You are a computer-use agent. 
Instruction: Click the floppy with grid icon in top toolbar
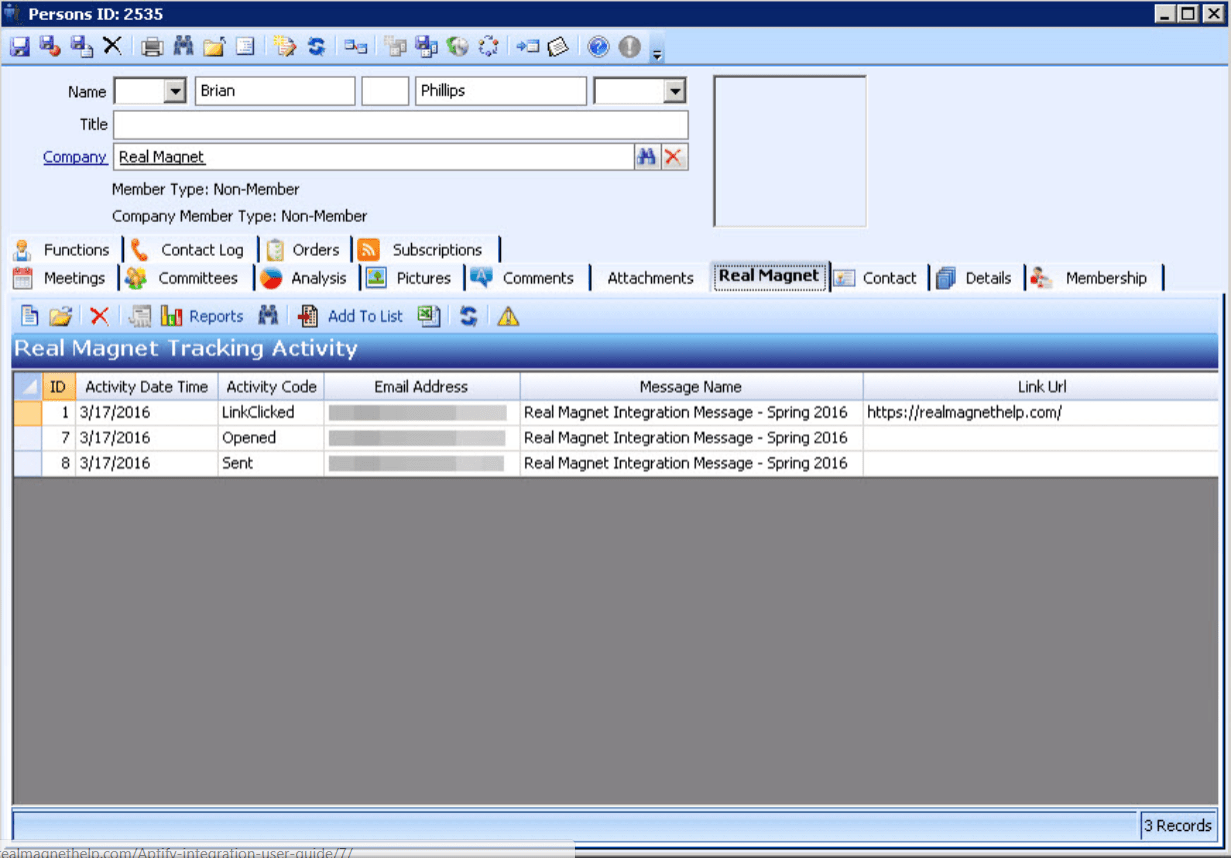click(427, 46)
